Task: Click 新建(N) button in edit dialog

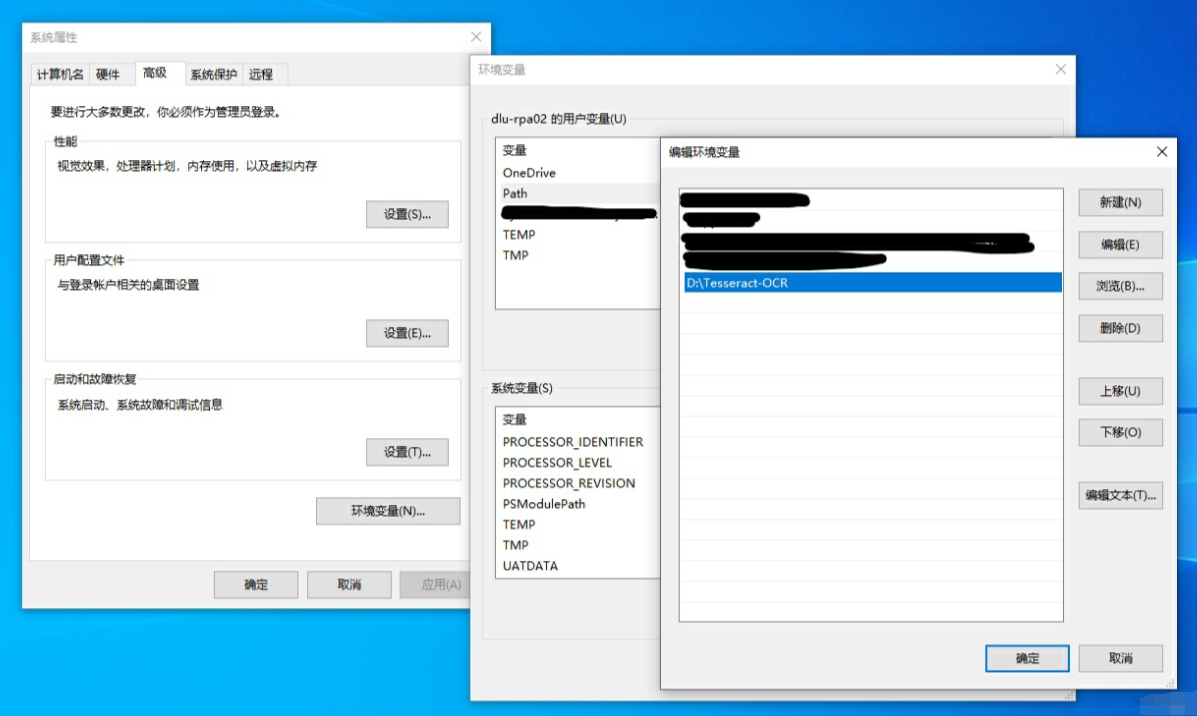Action: click(1120, 202)
